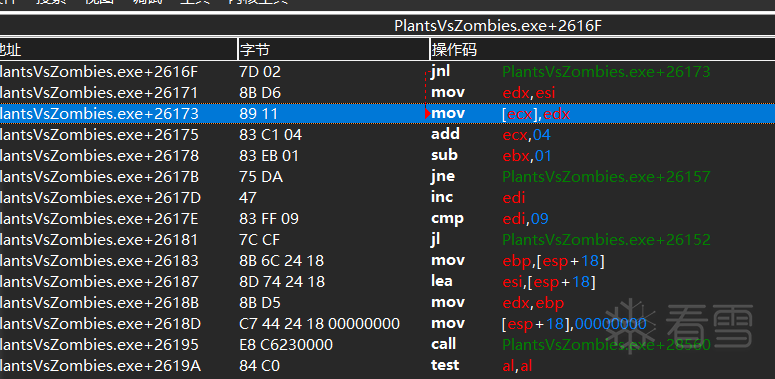The width and height of the screenshot is (775, 379).
Task: Click the test al,al instruction row
Action: (x=388, y=366)
